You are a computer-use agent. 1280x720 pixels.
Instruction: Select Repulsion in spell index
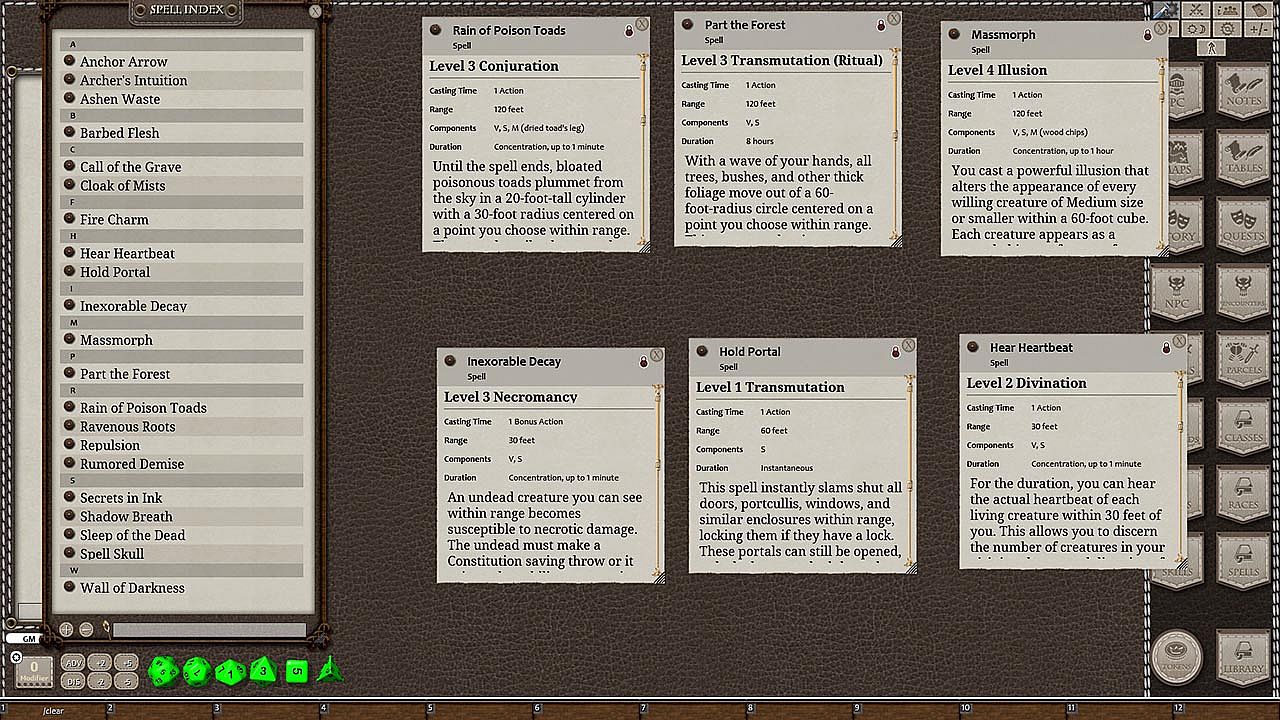(110, 446)
